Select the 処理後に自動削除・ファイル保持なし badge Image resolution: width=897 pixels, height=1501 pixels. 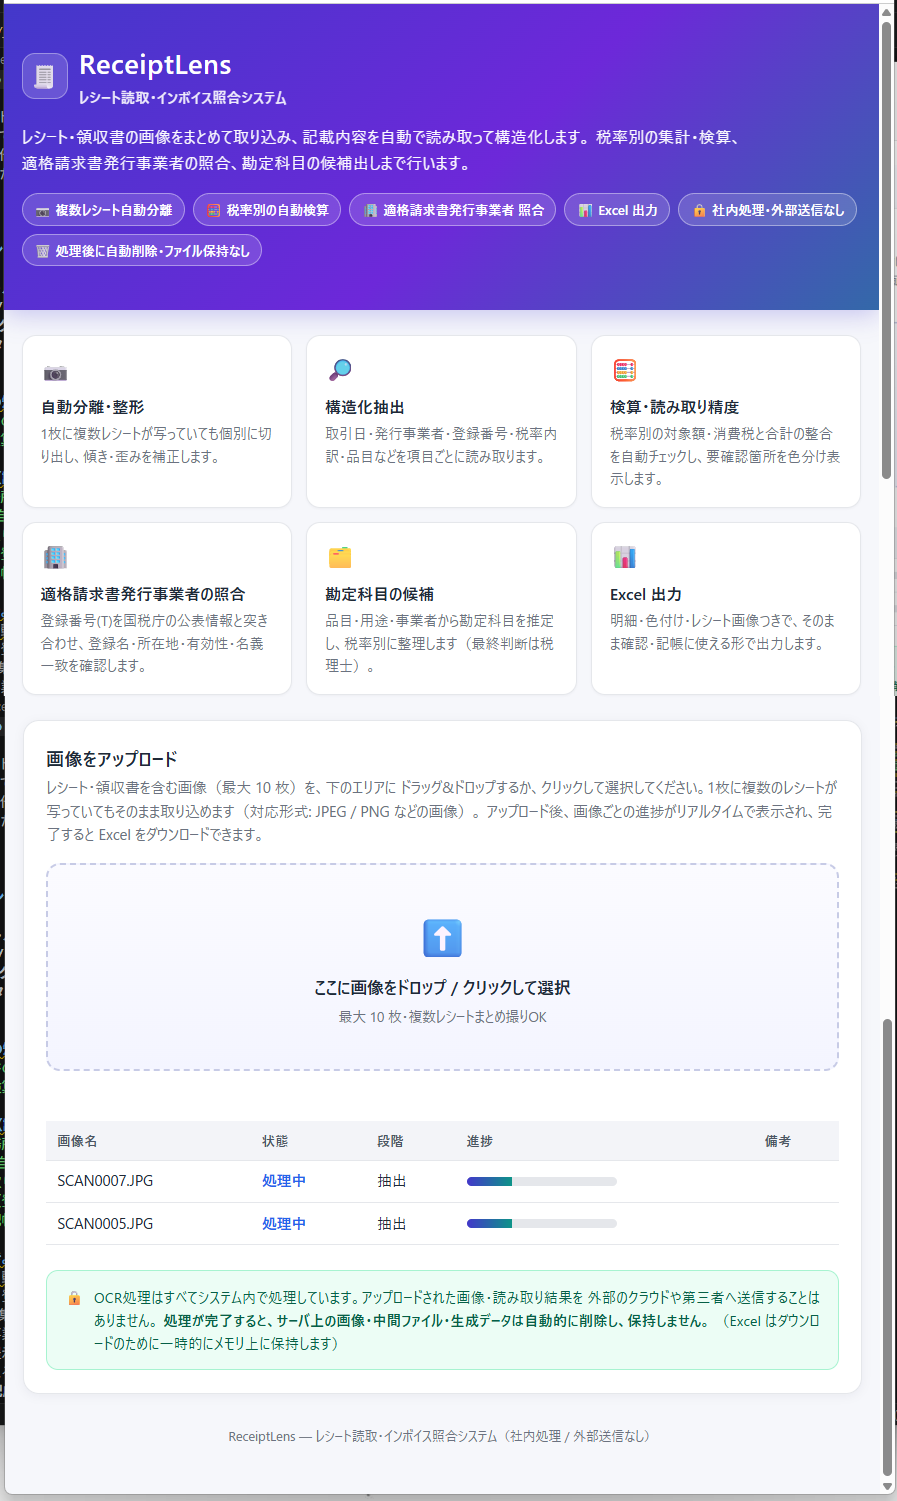tap(142, 250)
